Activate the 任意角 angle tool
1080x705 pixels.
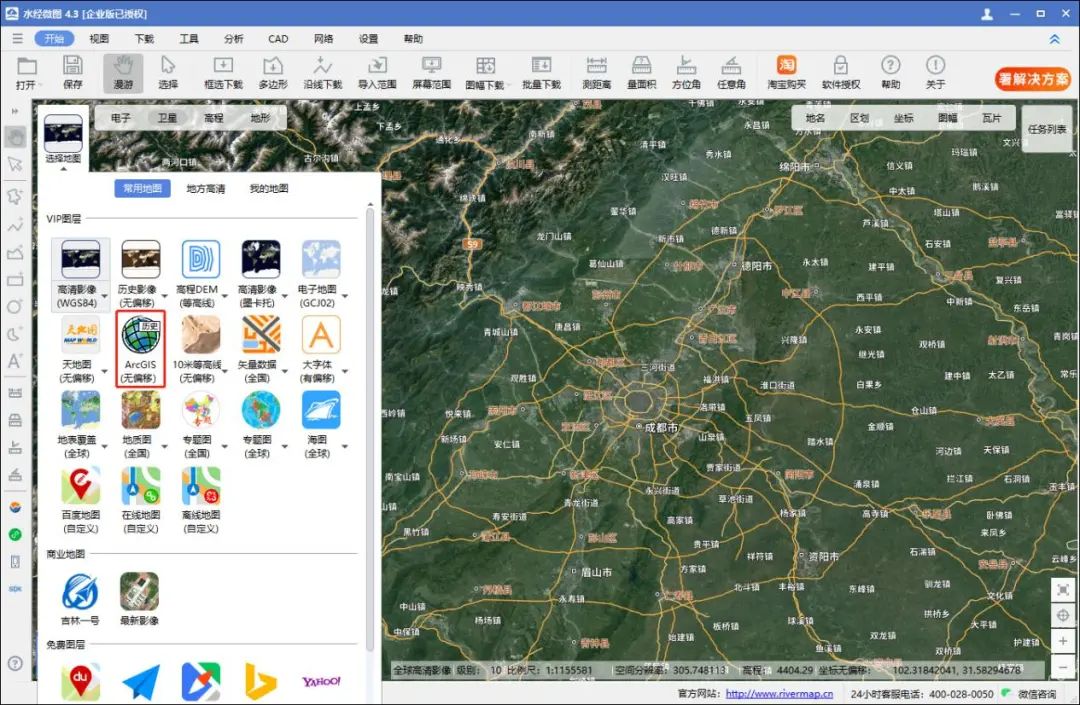point(731,73)
